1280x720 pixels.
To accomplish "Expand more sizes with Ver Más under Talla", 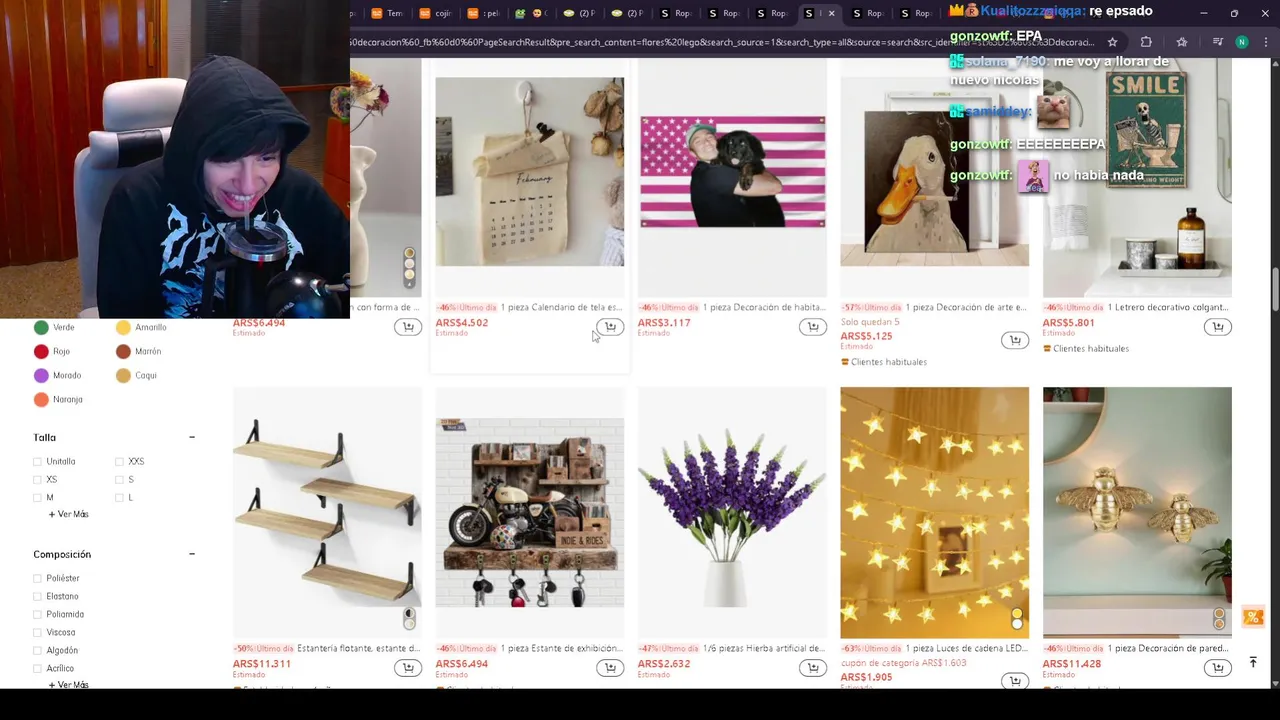I will click(x=69, y=514).
